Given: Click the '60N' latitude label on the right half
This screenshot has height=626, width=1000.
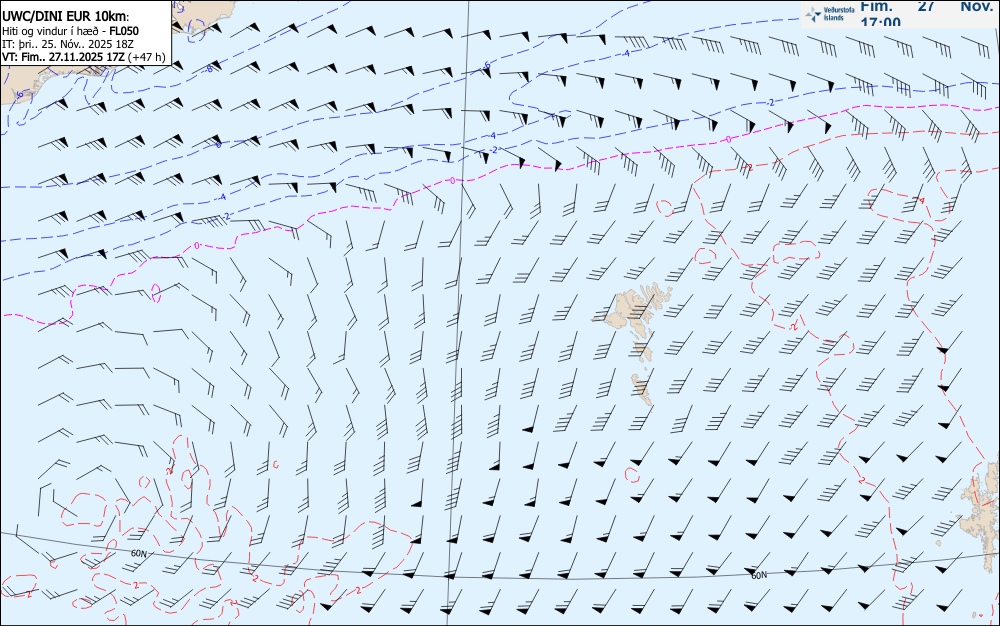Looking at the screenshot, I should pos(759,576).
